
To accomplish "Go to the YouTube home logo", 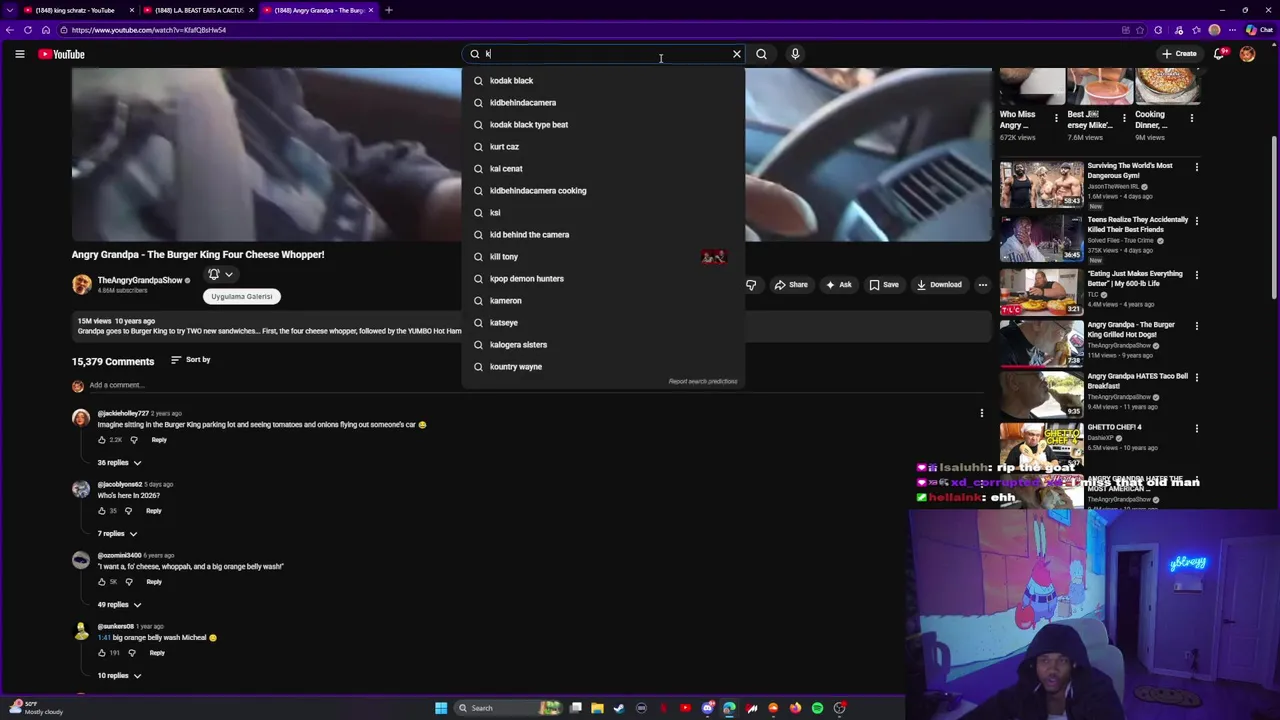I will pos(62,54).
